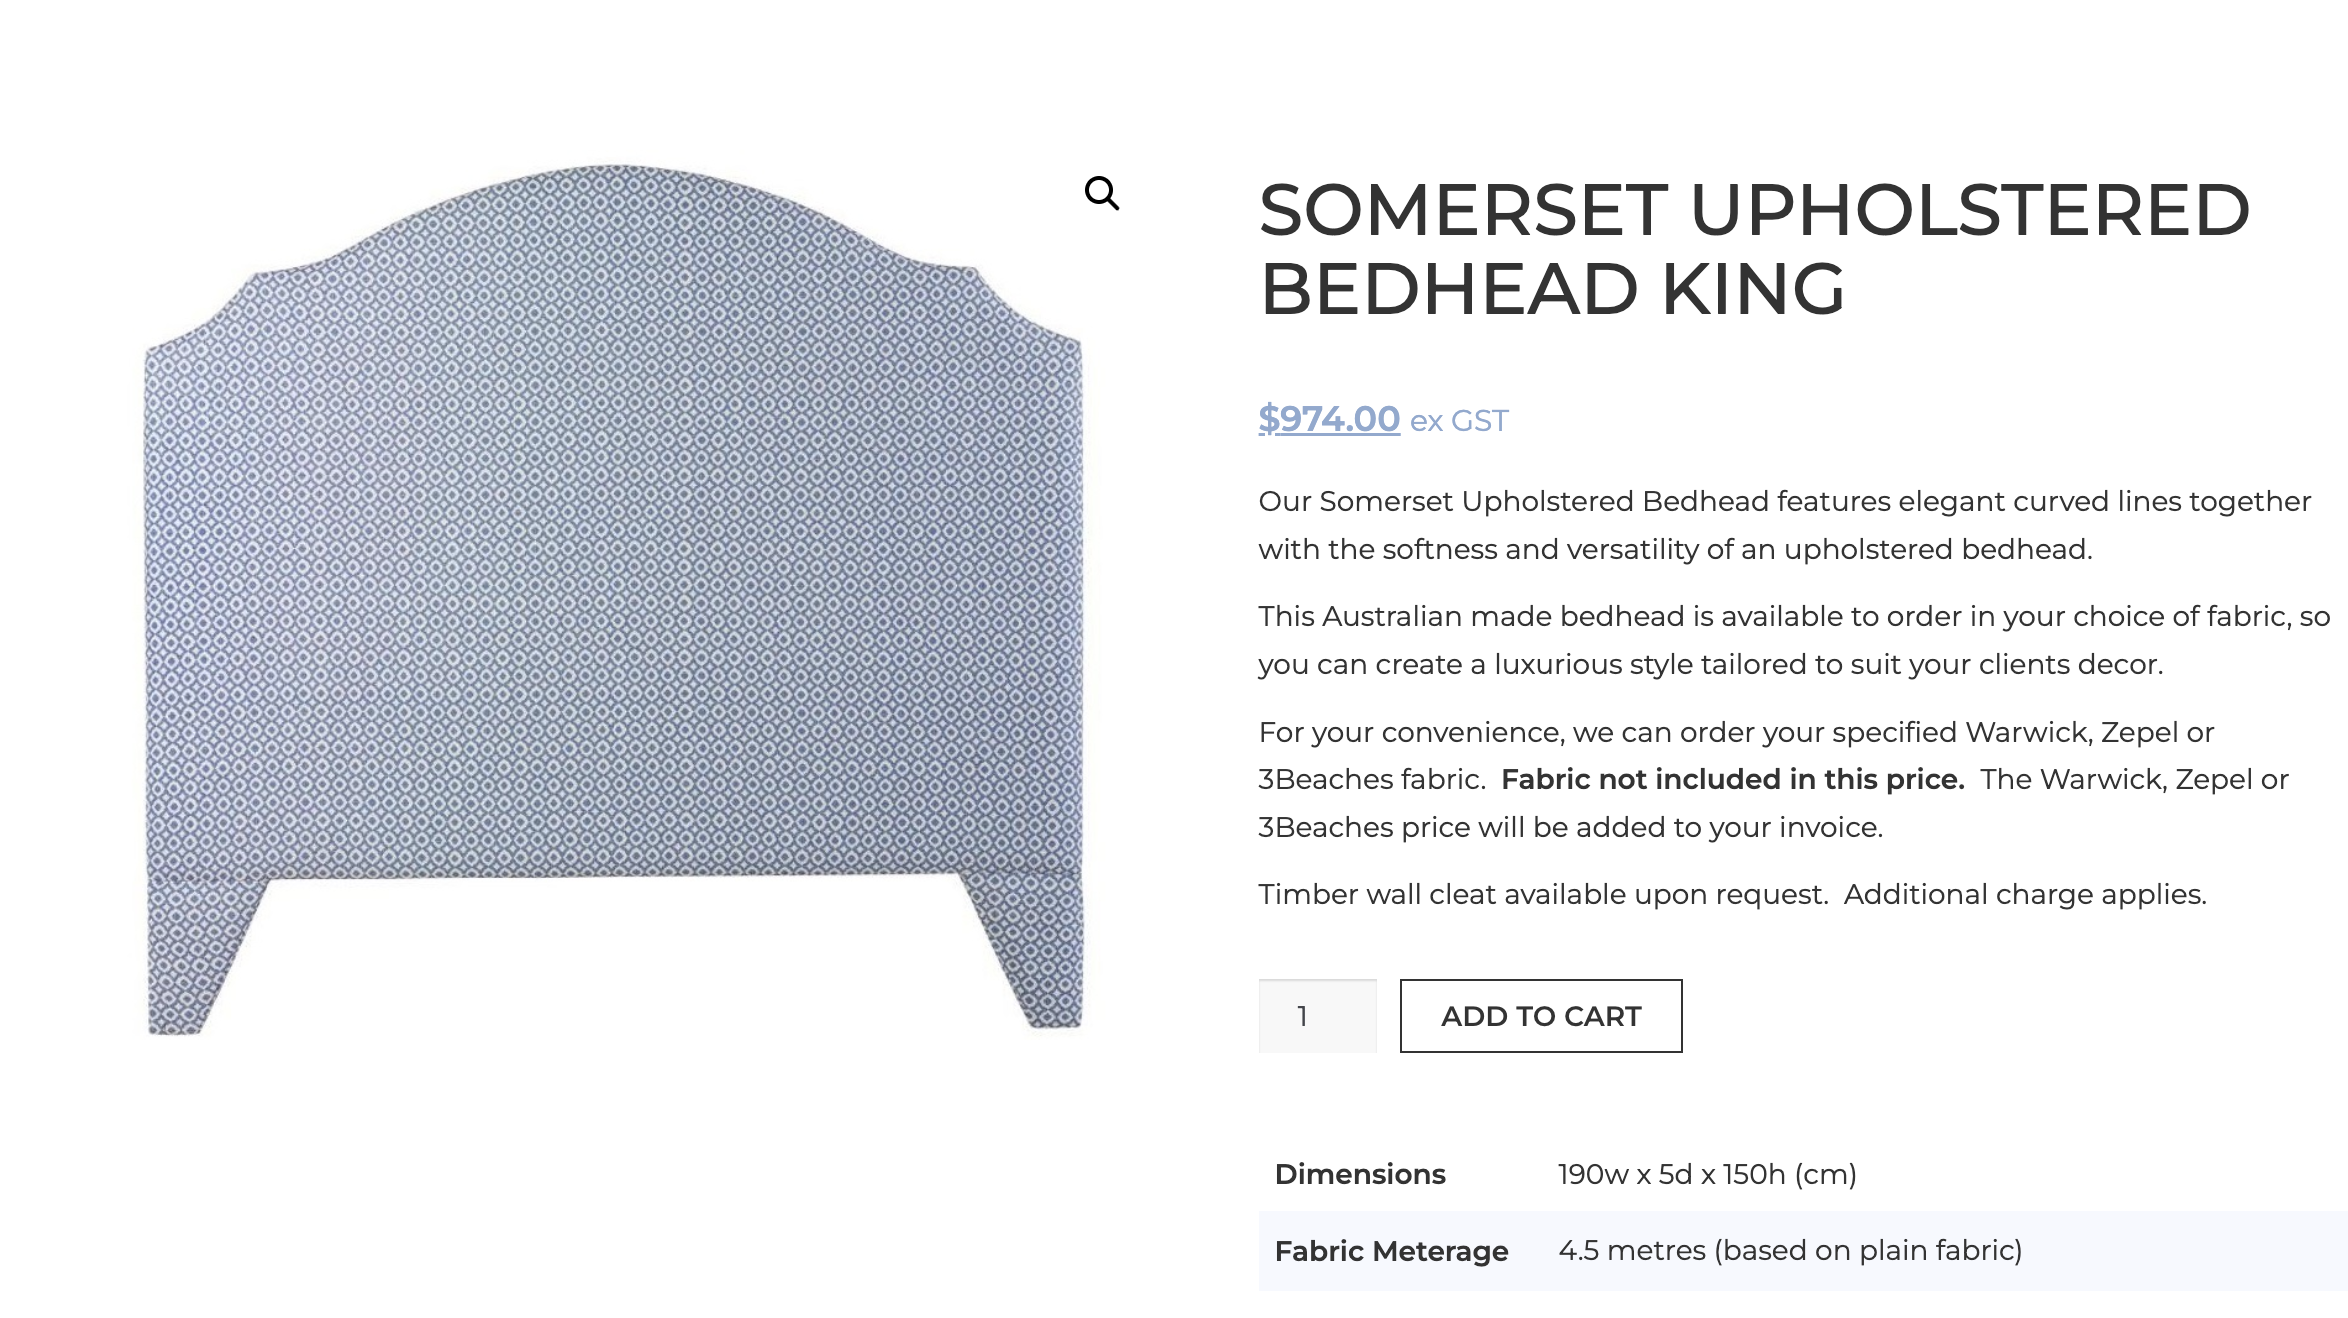The image size is (2348, 1318).
Task: Click the magnifier zoom icon on image
Action: tap(1102, 193)
